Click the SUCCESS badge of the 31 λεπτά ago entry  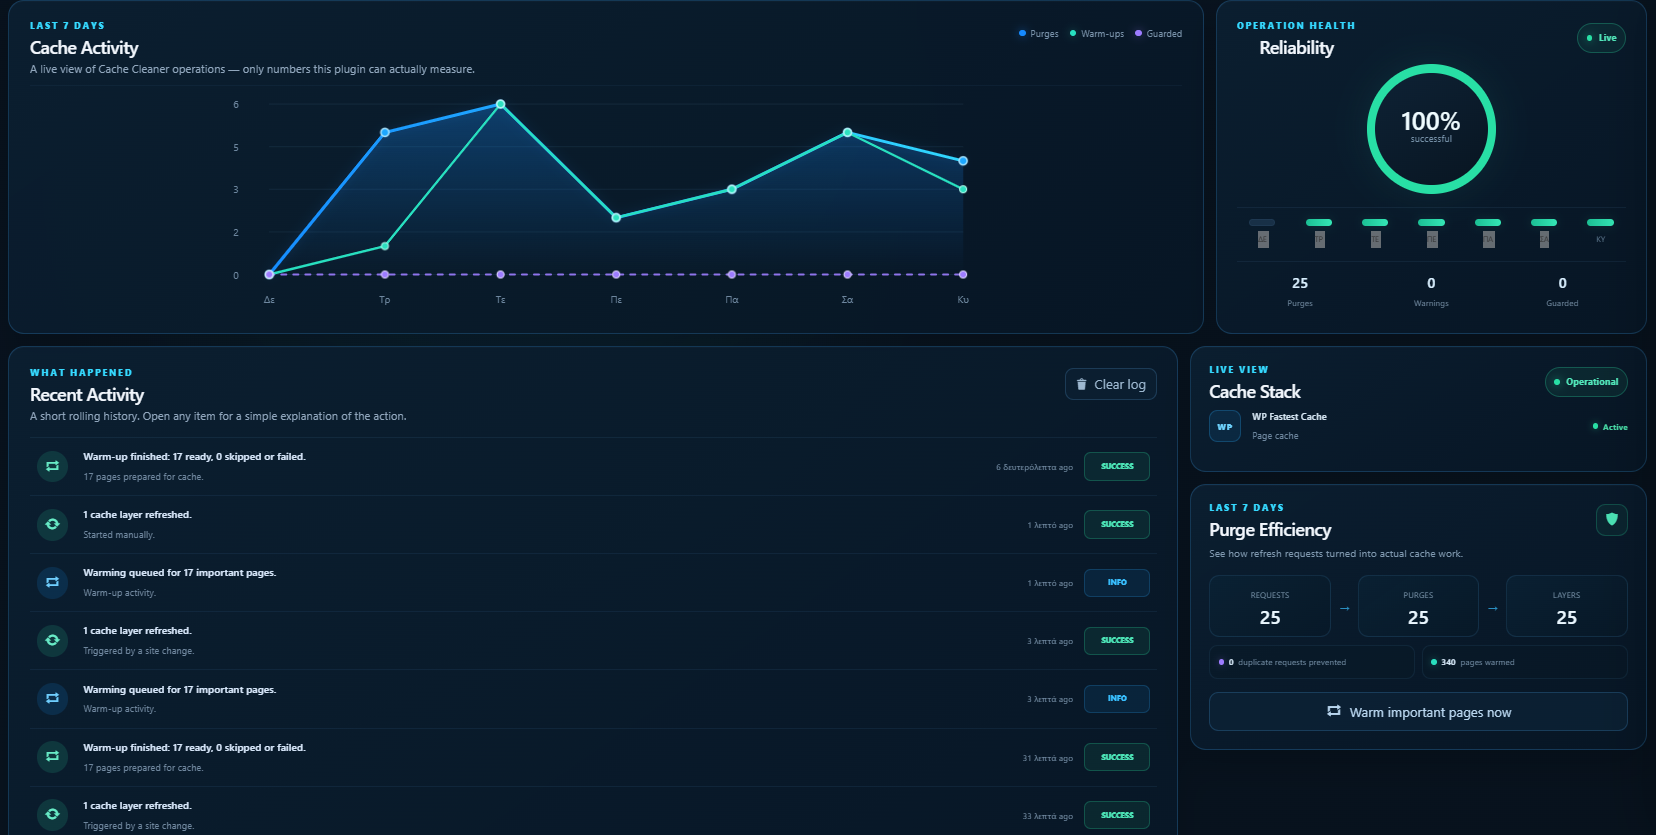(x=1117, y=757)
